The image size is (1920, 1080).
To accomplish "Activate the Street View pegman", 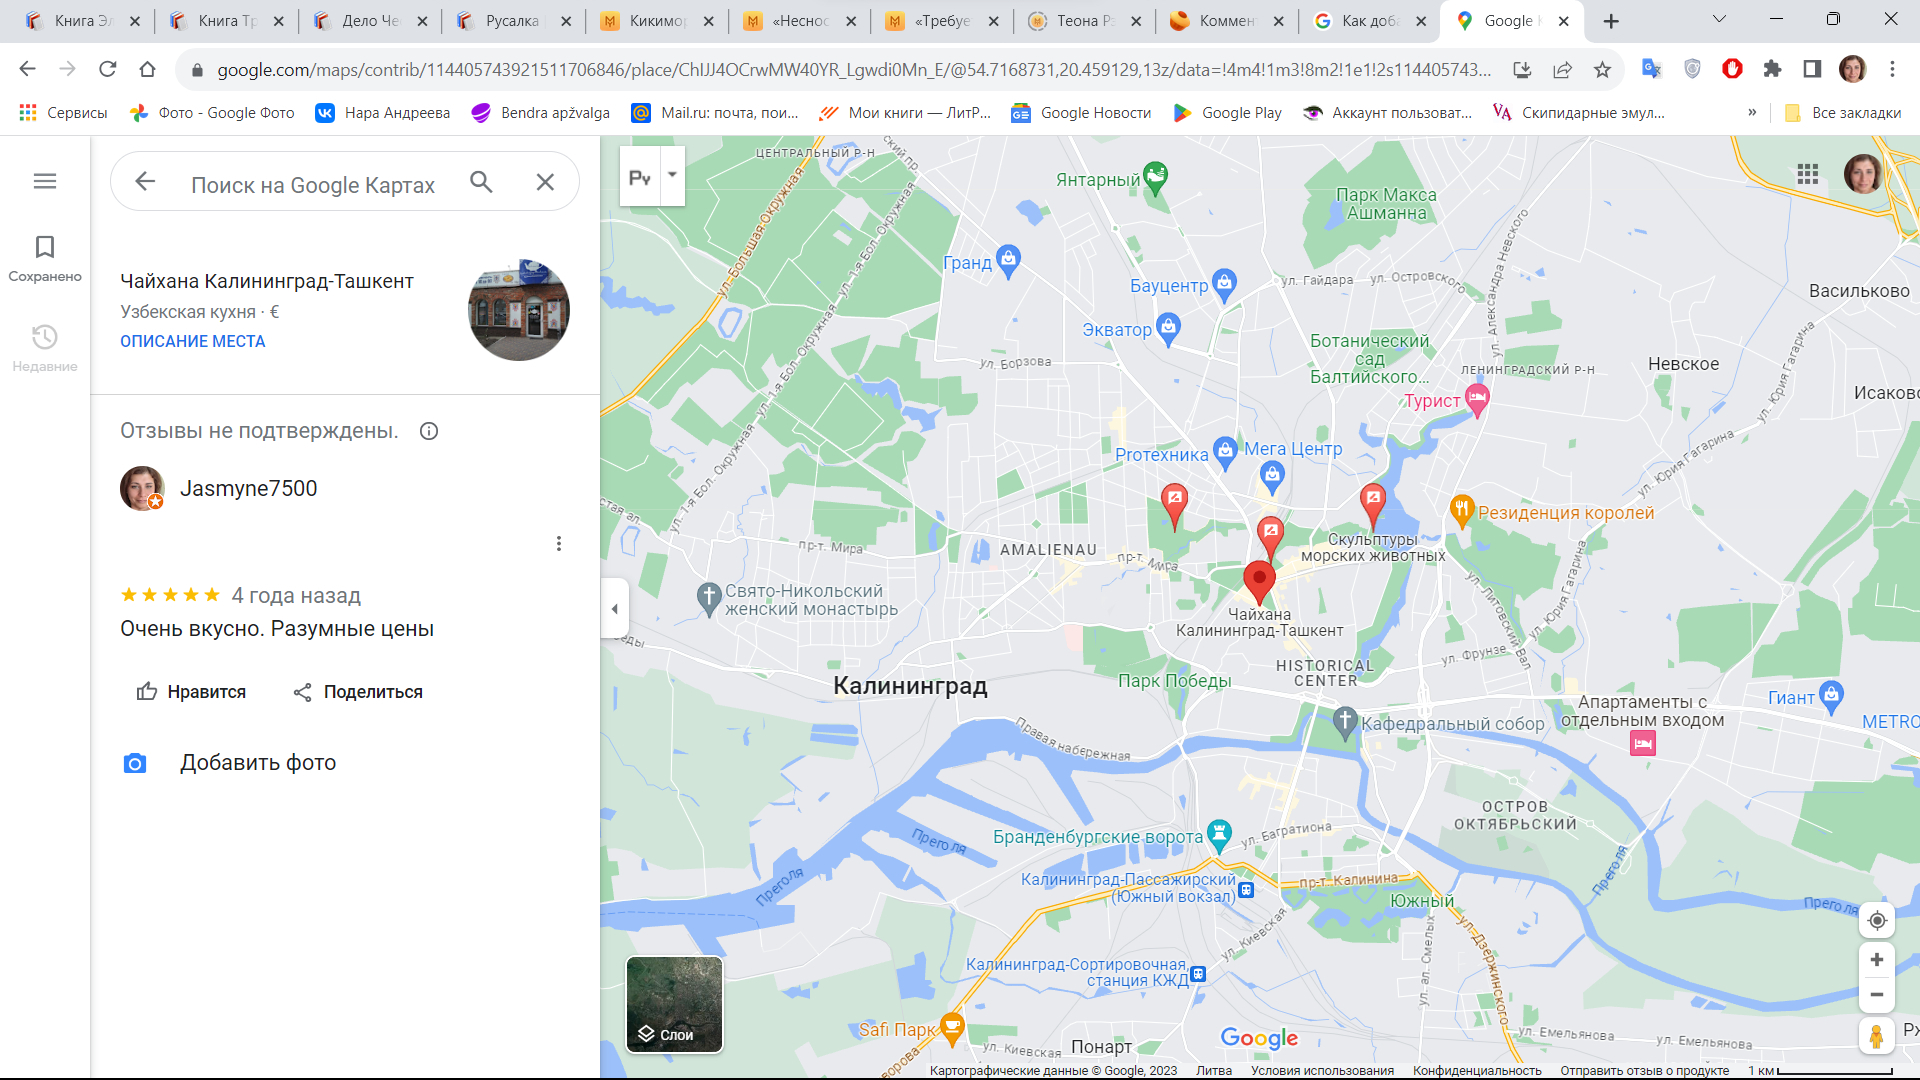I will click(1877, 1036).
